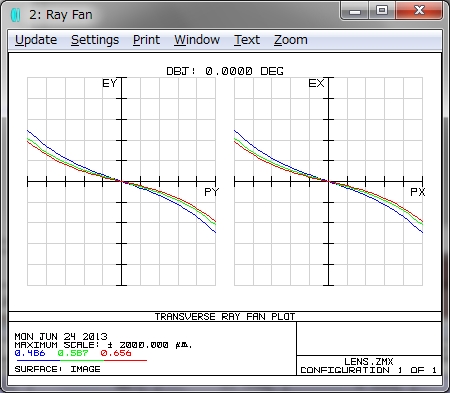Viewport: 450px width, 393px height.
Task: Click the Ray Fan window icon
Action: point(16,15)
